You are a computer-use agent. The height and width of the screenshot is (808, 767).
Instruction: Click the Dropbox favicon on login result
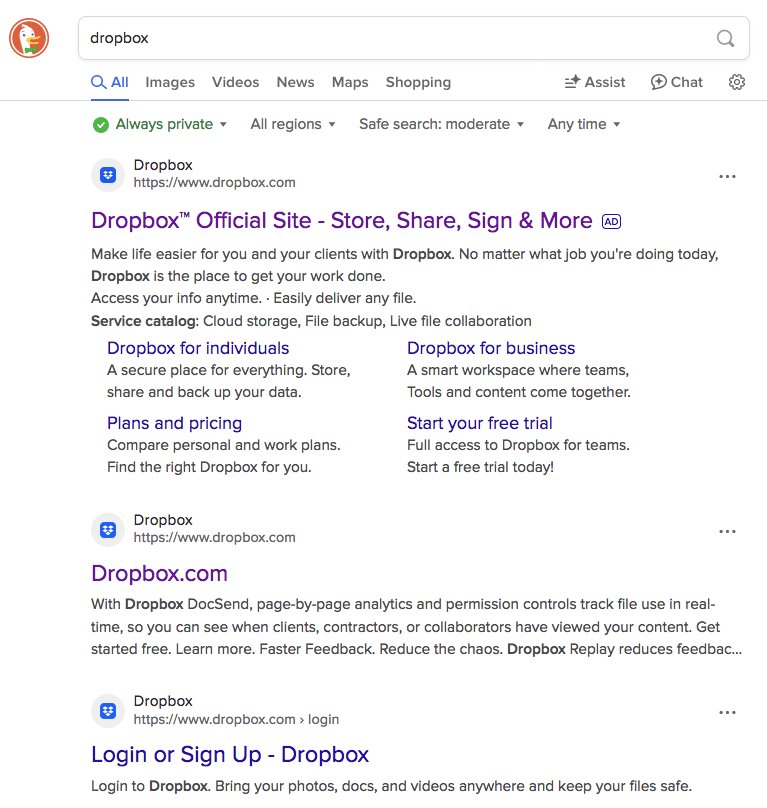pos(108,711)
